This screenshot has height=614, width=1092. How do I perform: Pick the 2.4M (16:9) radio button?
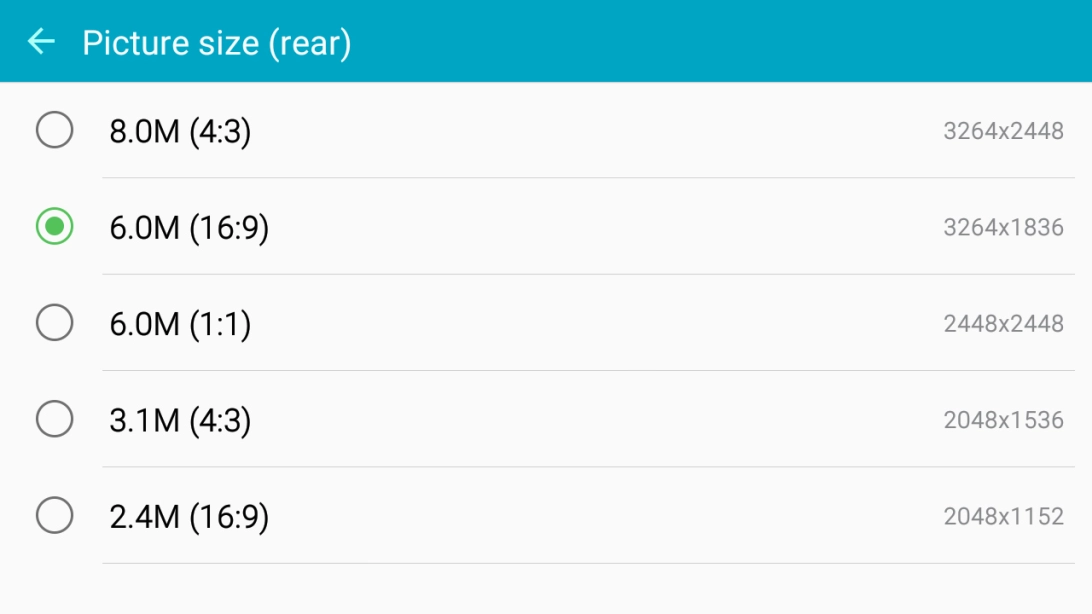coord(54,516)
